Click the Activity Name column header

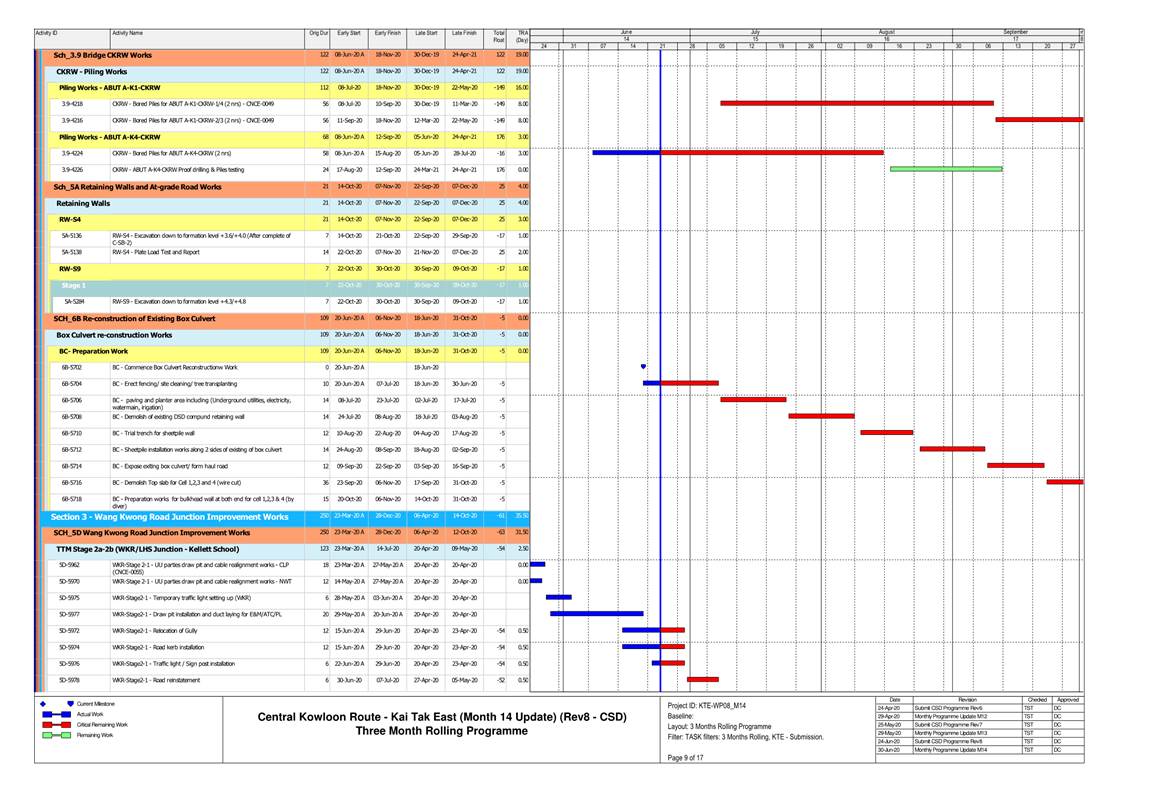[127, 33]
